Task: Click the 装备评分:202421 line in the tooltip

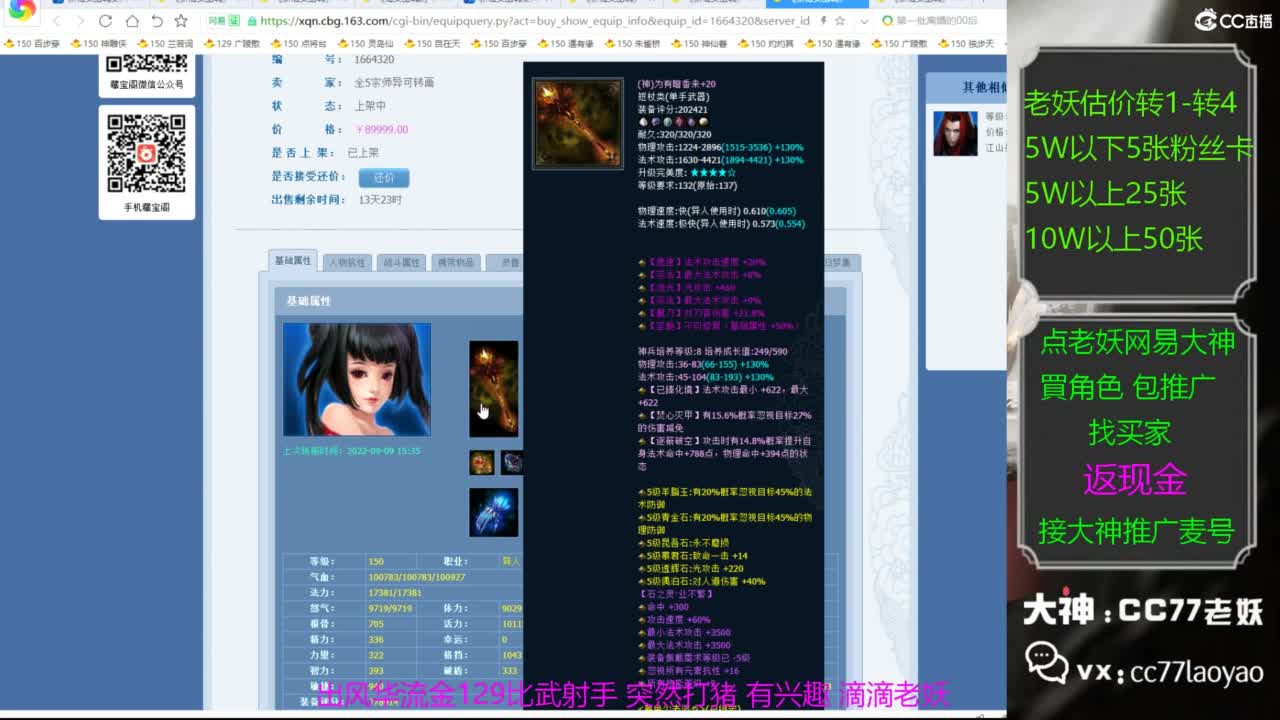Action: 672,110
